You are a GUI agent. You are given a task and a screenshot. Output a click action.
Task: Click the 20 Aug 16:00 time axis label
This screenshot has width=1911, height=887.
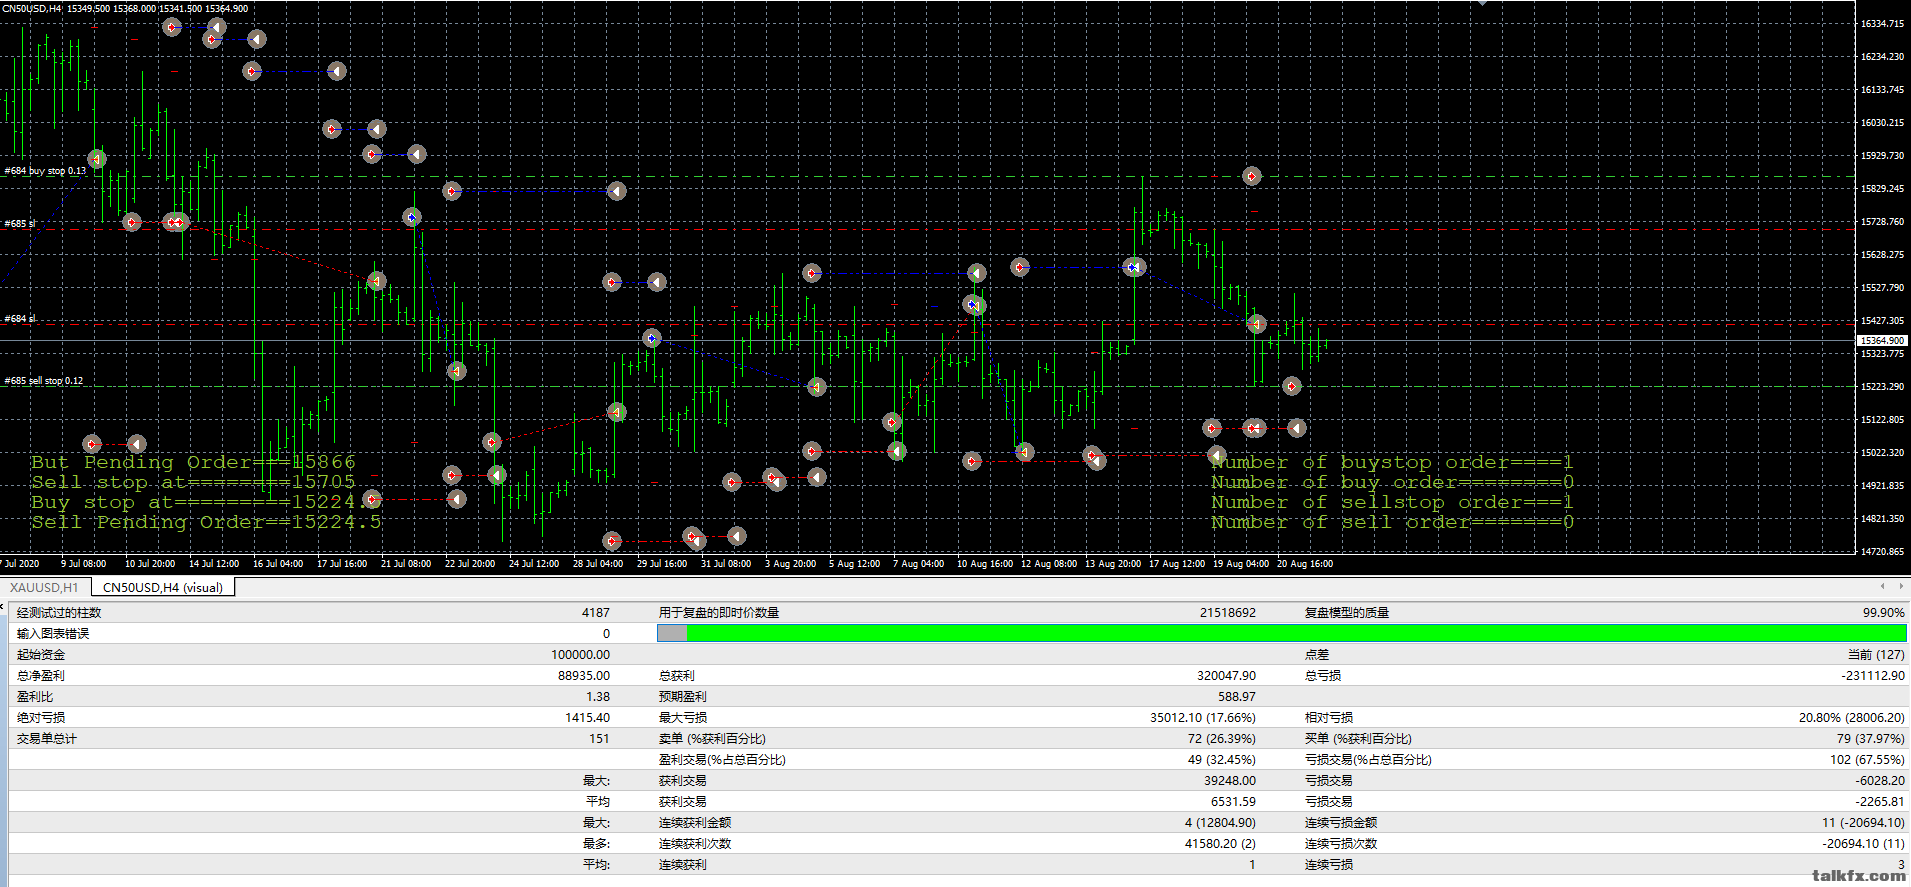pos(1305,564)
